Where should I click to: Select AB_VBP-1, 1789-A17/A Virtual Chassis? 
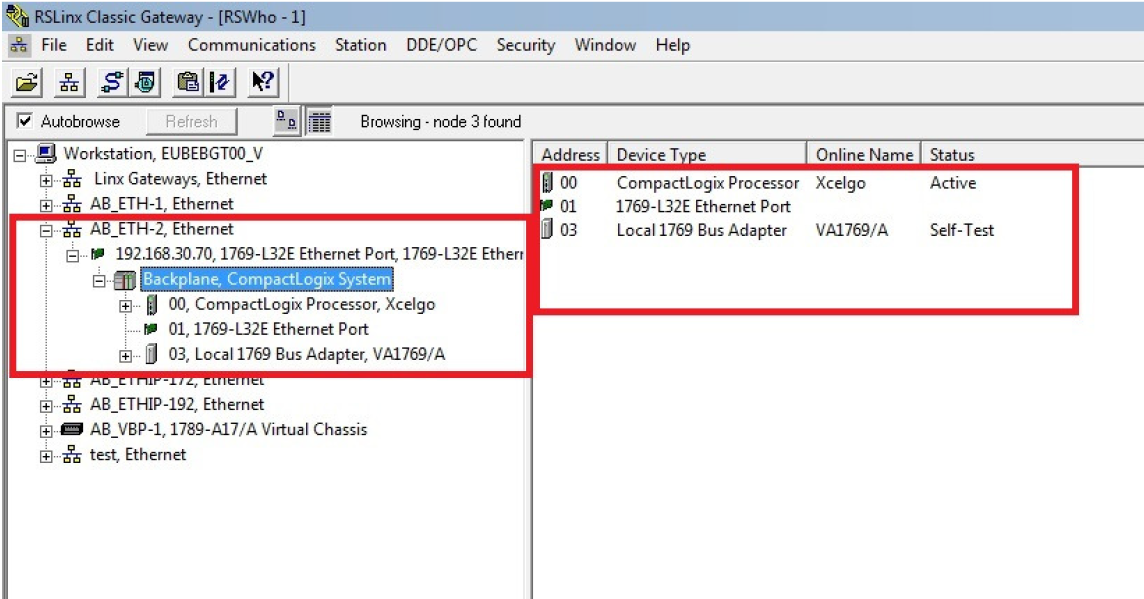click(x=228, y=430)
